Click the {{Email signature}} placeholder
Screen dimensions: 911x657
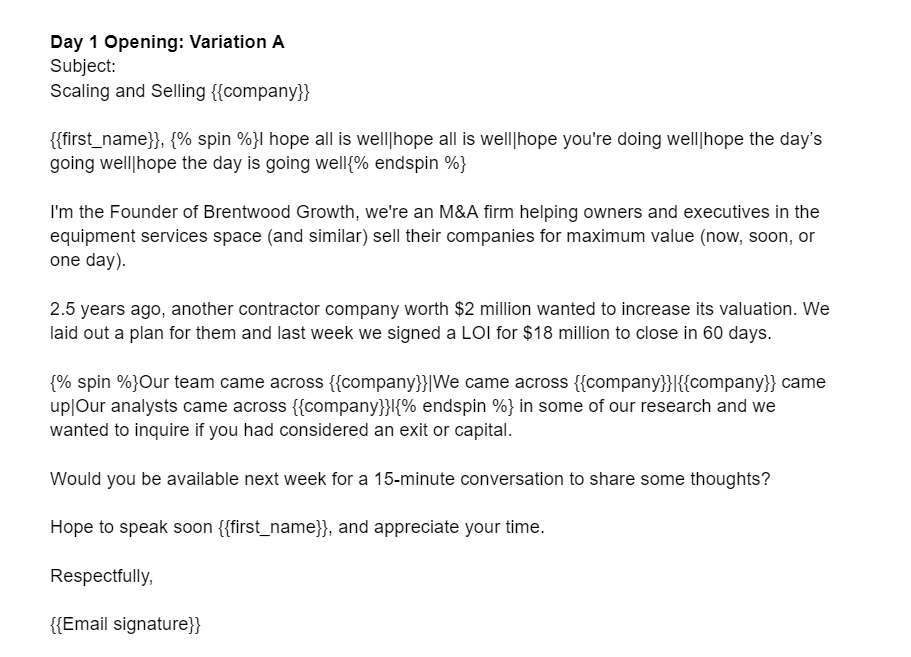pos(125,624)
